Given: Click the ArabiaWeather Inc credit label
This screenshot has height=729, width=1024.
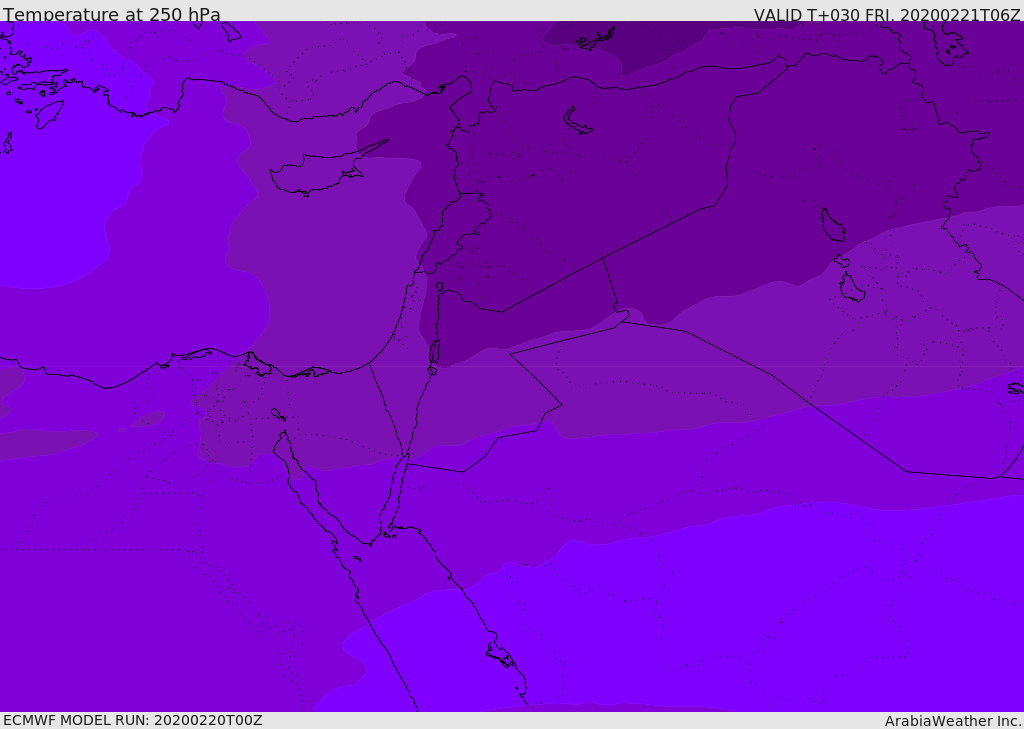Looking at the screenshot, I should (x=953, y=721).
